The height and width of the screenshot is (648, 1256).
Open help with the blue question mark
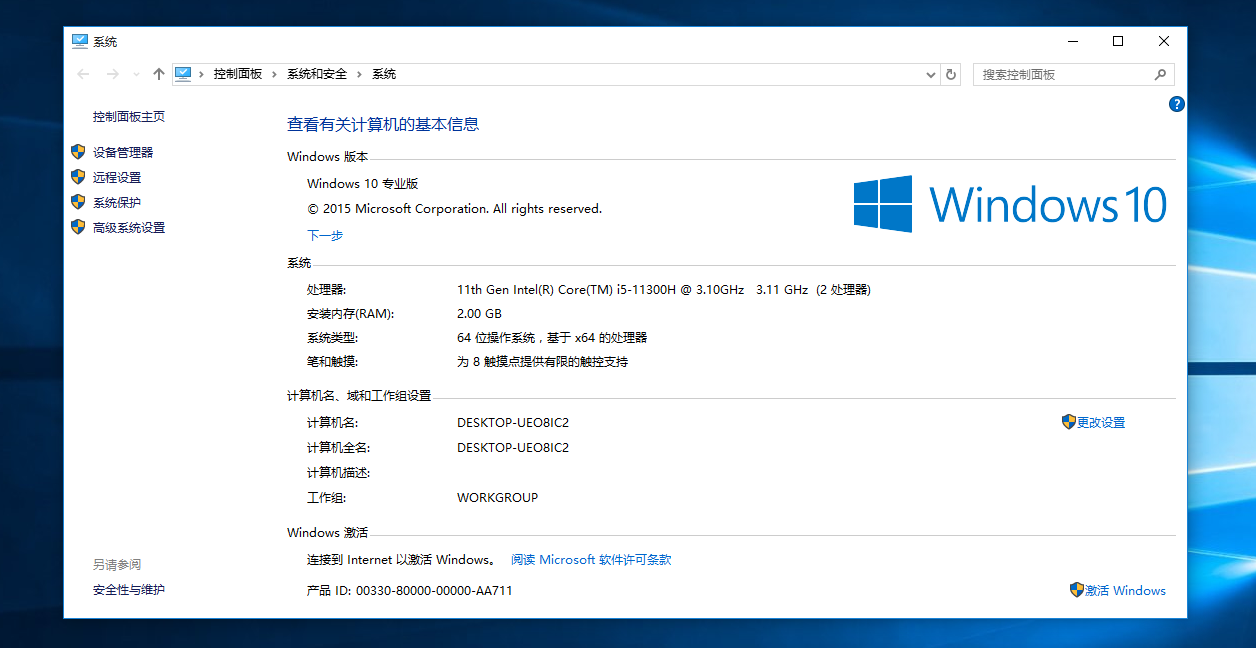point(1177,104)
